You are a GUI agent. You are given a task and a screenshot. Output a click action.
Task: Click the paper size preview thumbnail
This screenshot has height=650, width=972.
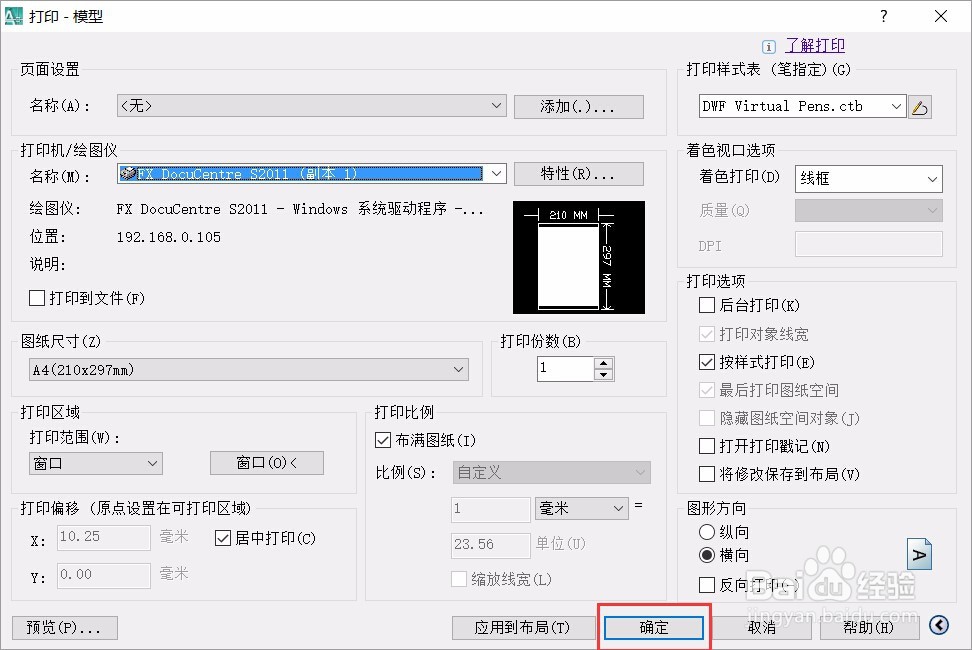[578, 257]
